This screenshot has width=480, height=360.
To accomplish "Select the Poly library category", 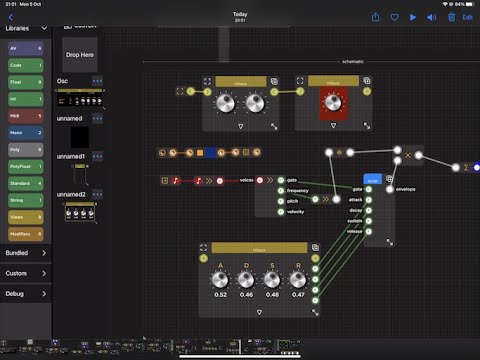I will pyautogui.click(x=26, y=150).
